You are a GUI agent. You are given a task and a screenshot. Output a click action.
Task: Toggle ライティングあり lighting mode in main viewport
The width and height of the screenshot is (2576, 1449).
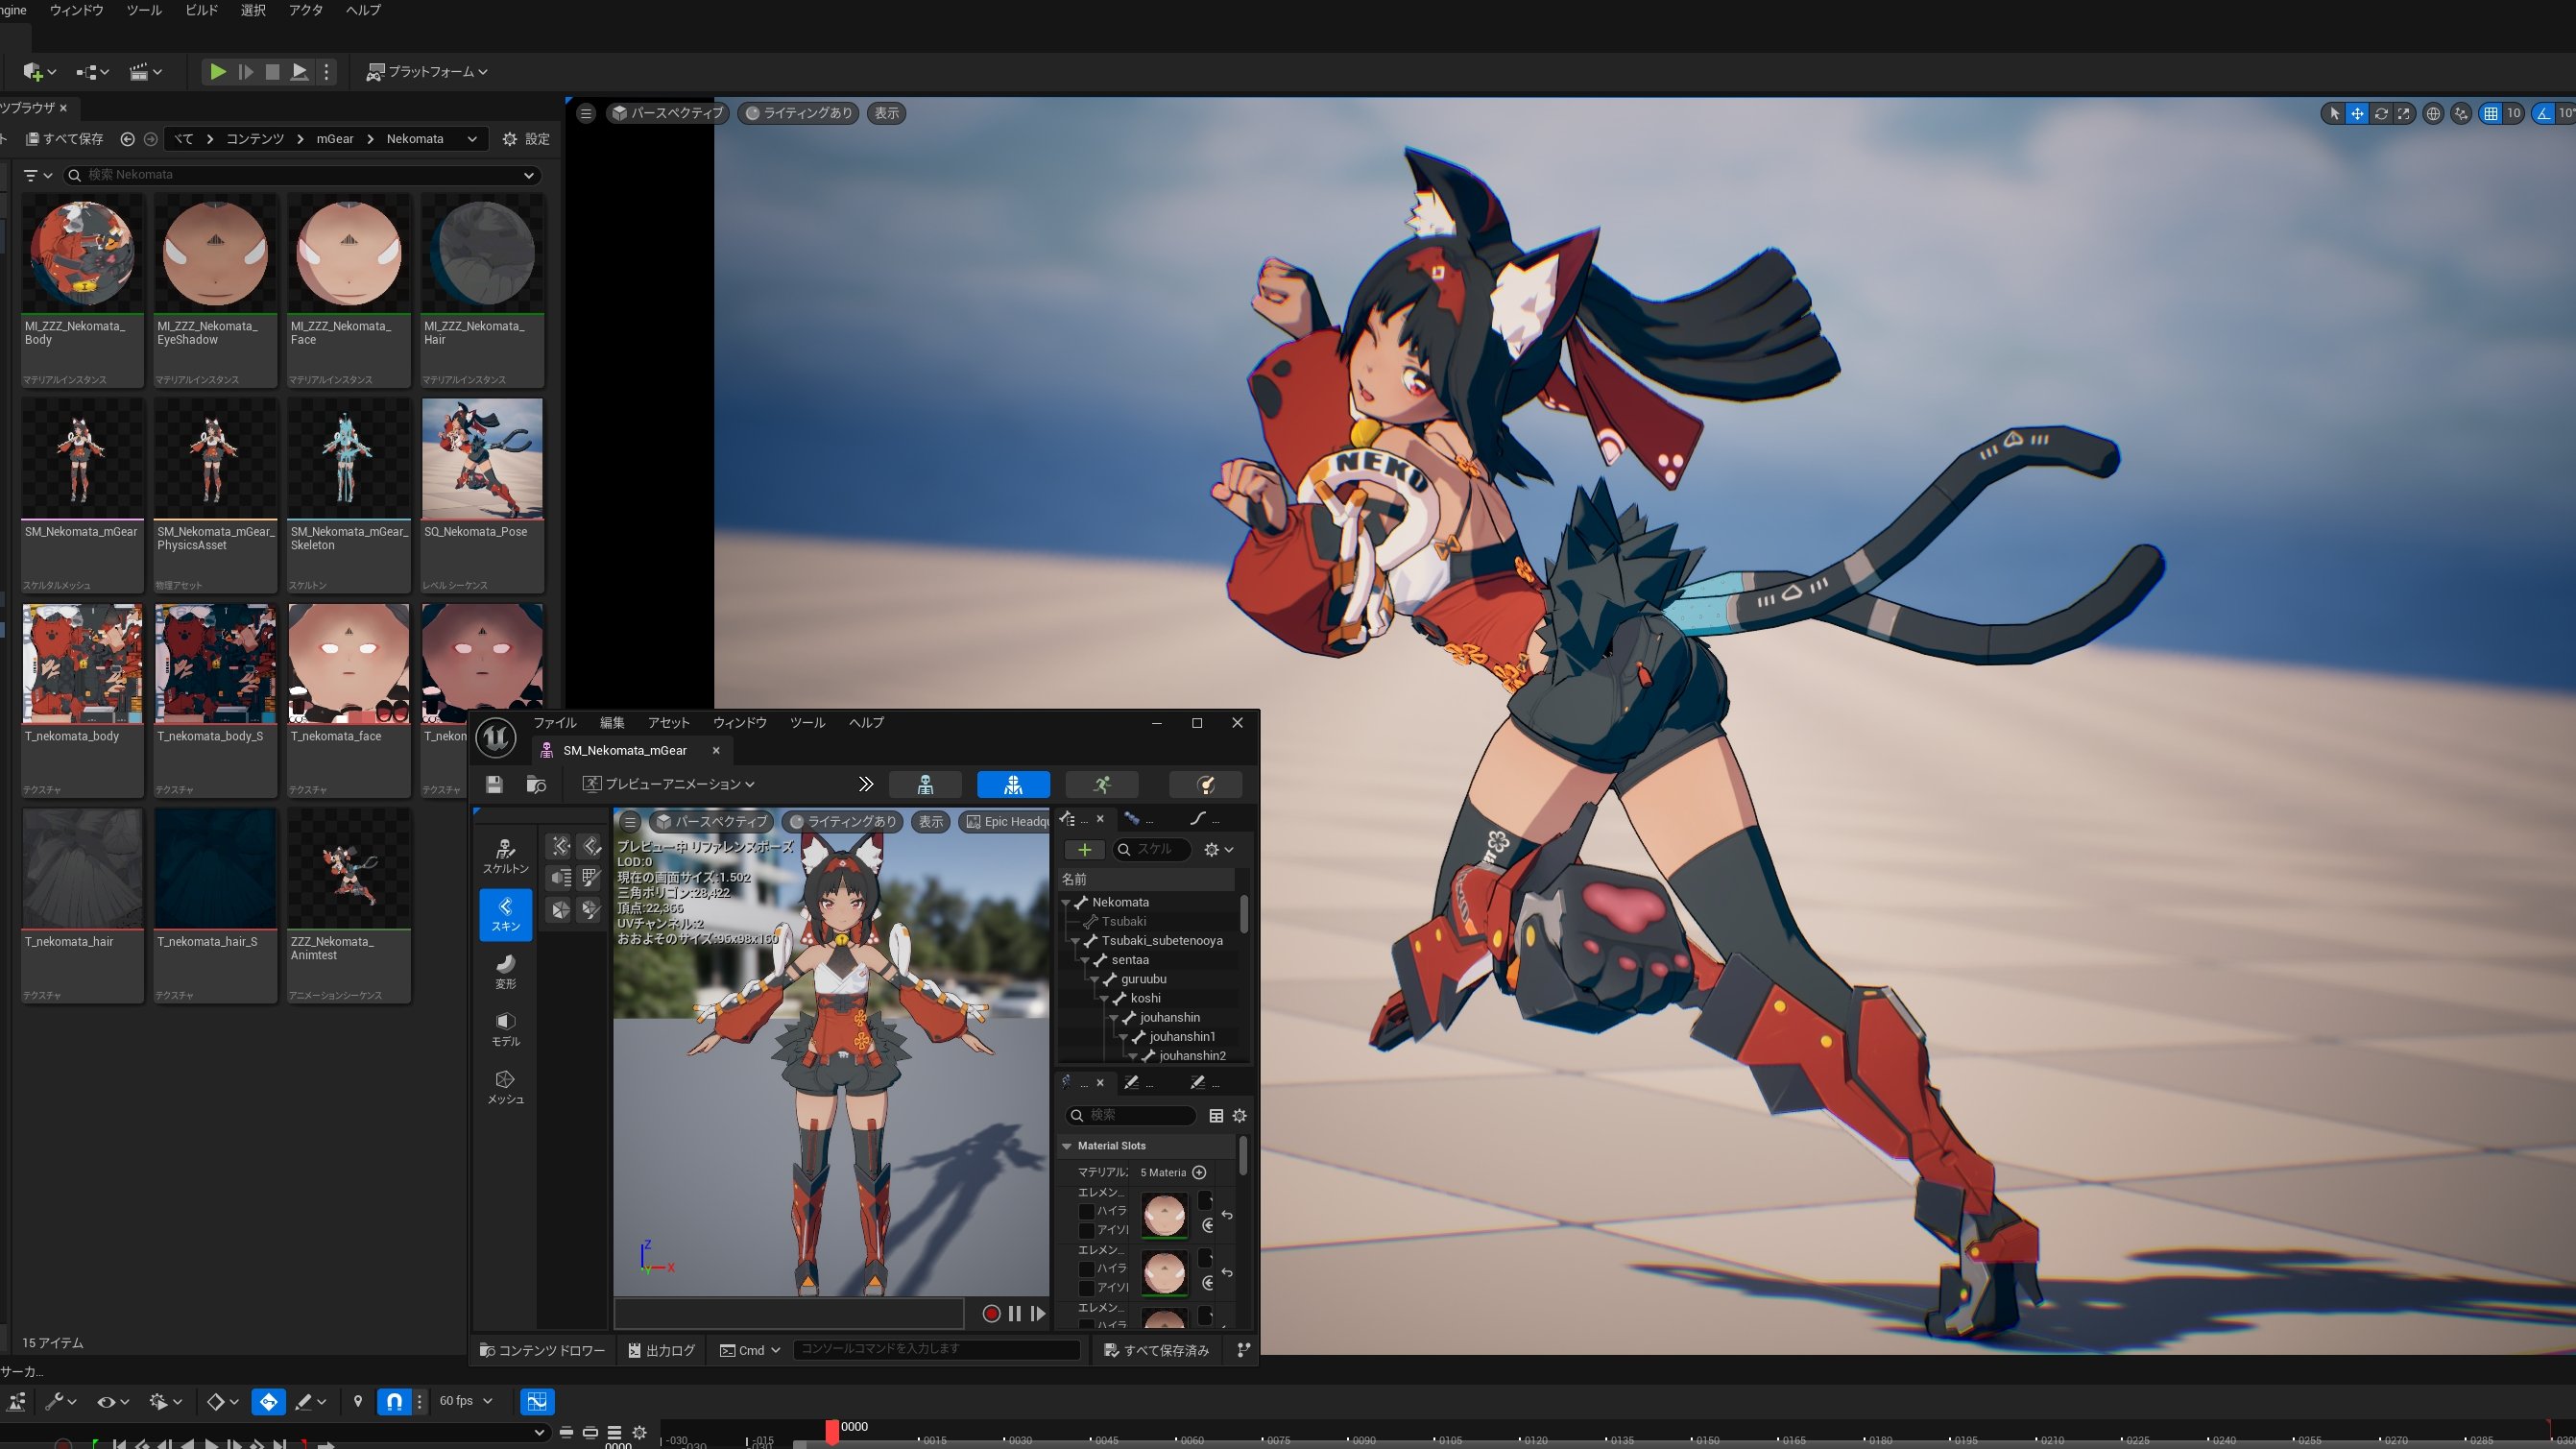[x=799, y=113]
